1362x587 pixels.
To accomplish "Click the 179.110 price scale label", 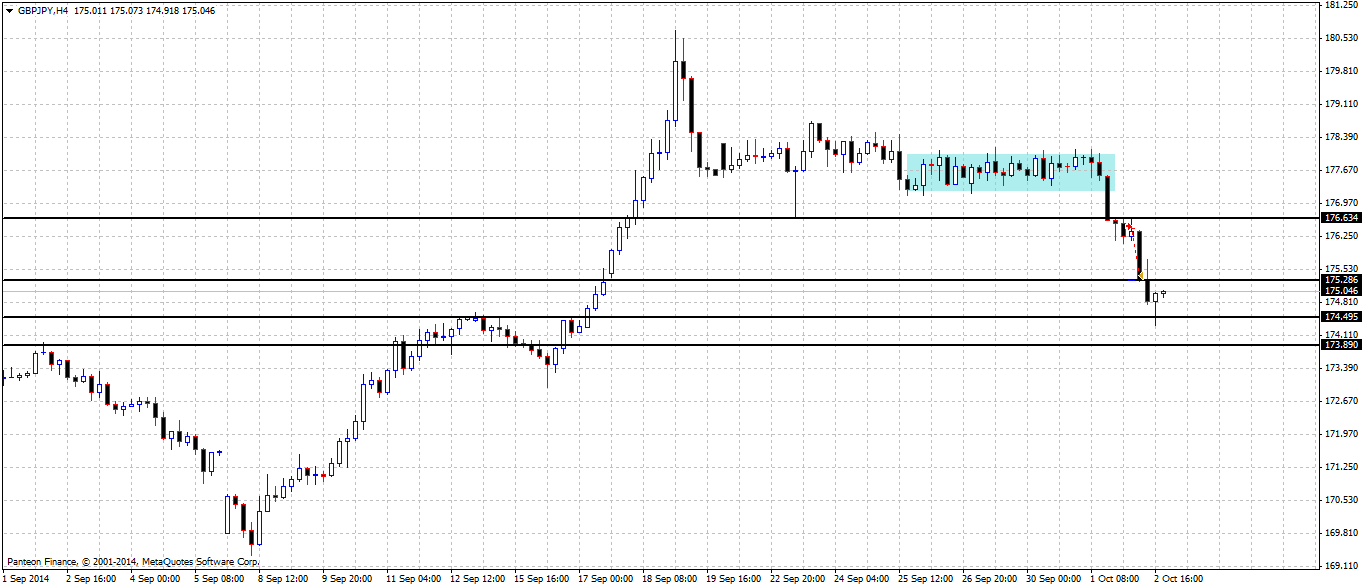I will (1339, 104).
